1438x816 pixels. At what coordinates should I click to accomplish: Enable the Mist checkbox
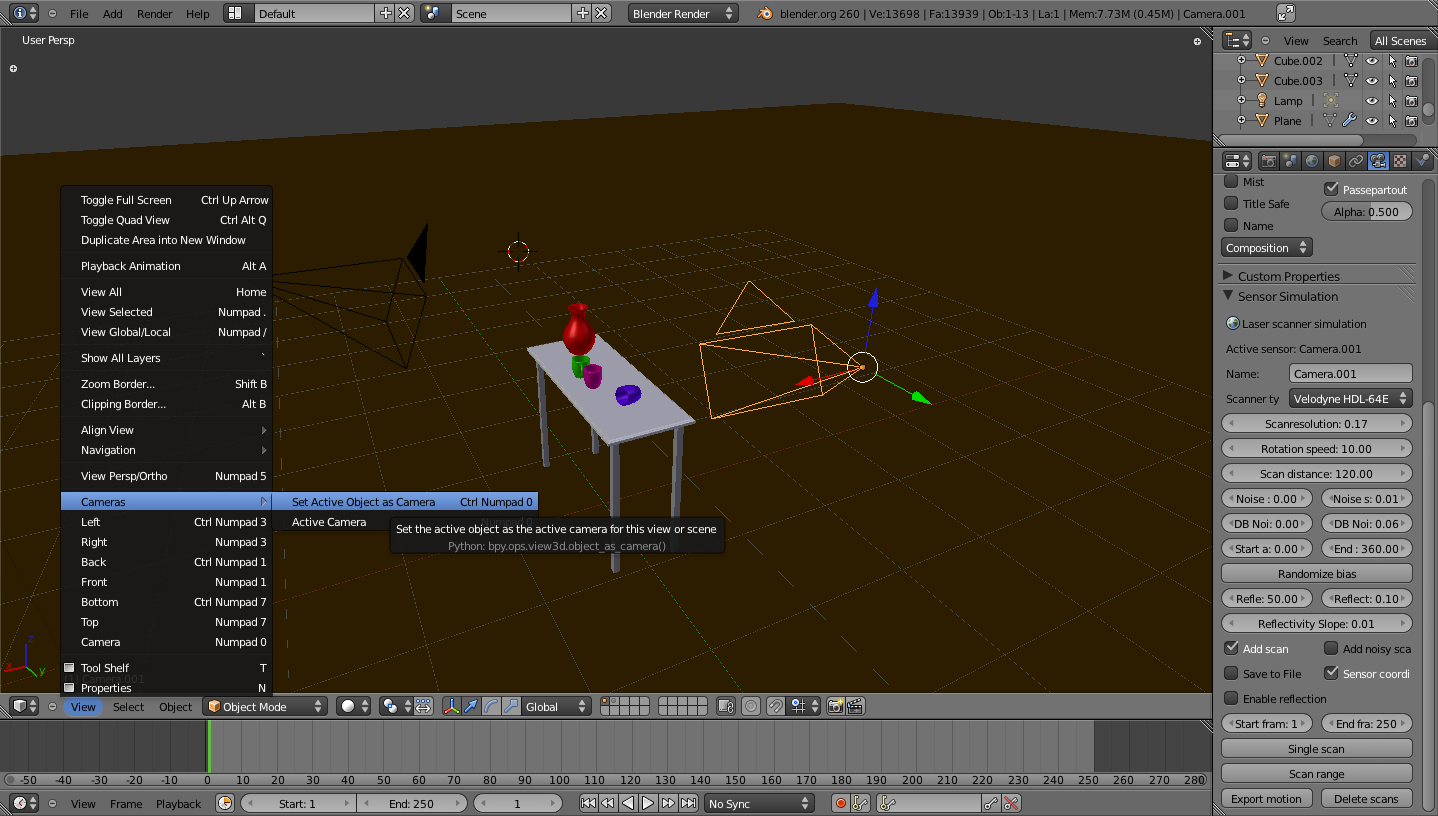pyautogui.click(x=1231, y=181)
